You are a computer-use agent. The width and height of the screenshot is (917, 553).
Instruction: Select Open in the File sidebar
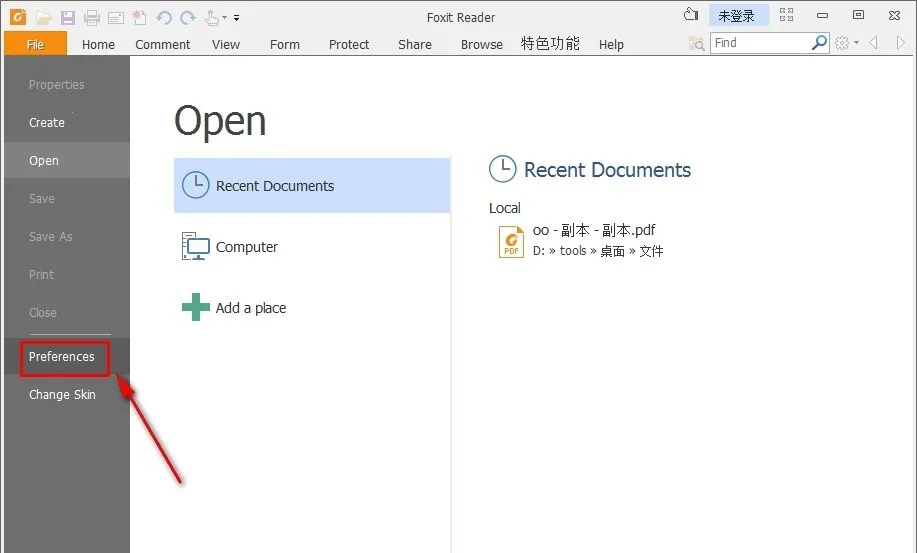point(67,161)
